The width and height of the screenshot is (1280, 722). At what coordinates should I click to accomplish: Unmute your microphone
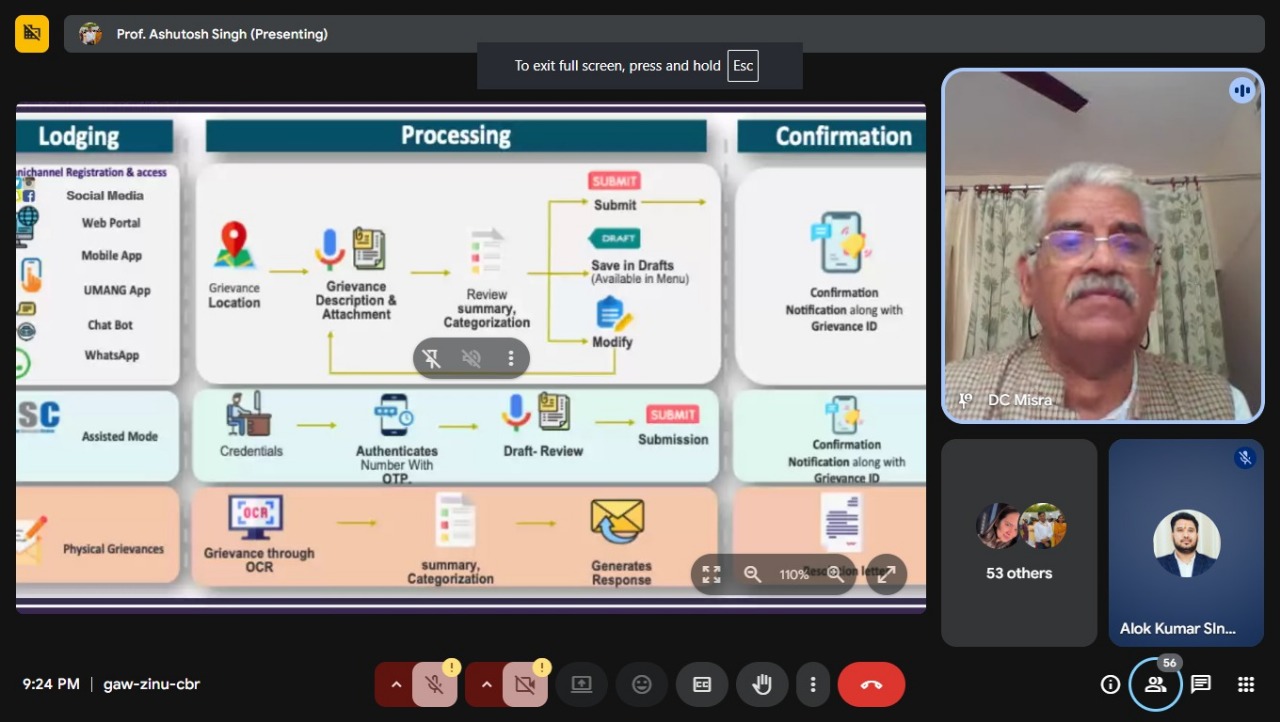click(434, 685)
